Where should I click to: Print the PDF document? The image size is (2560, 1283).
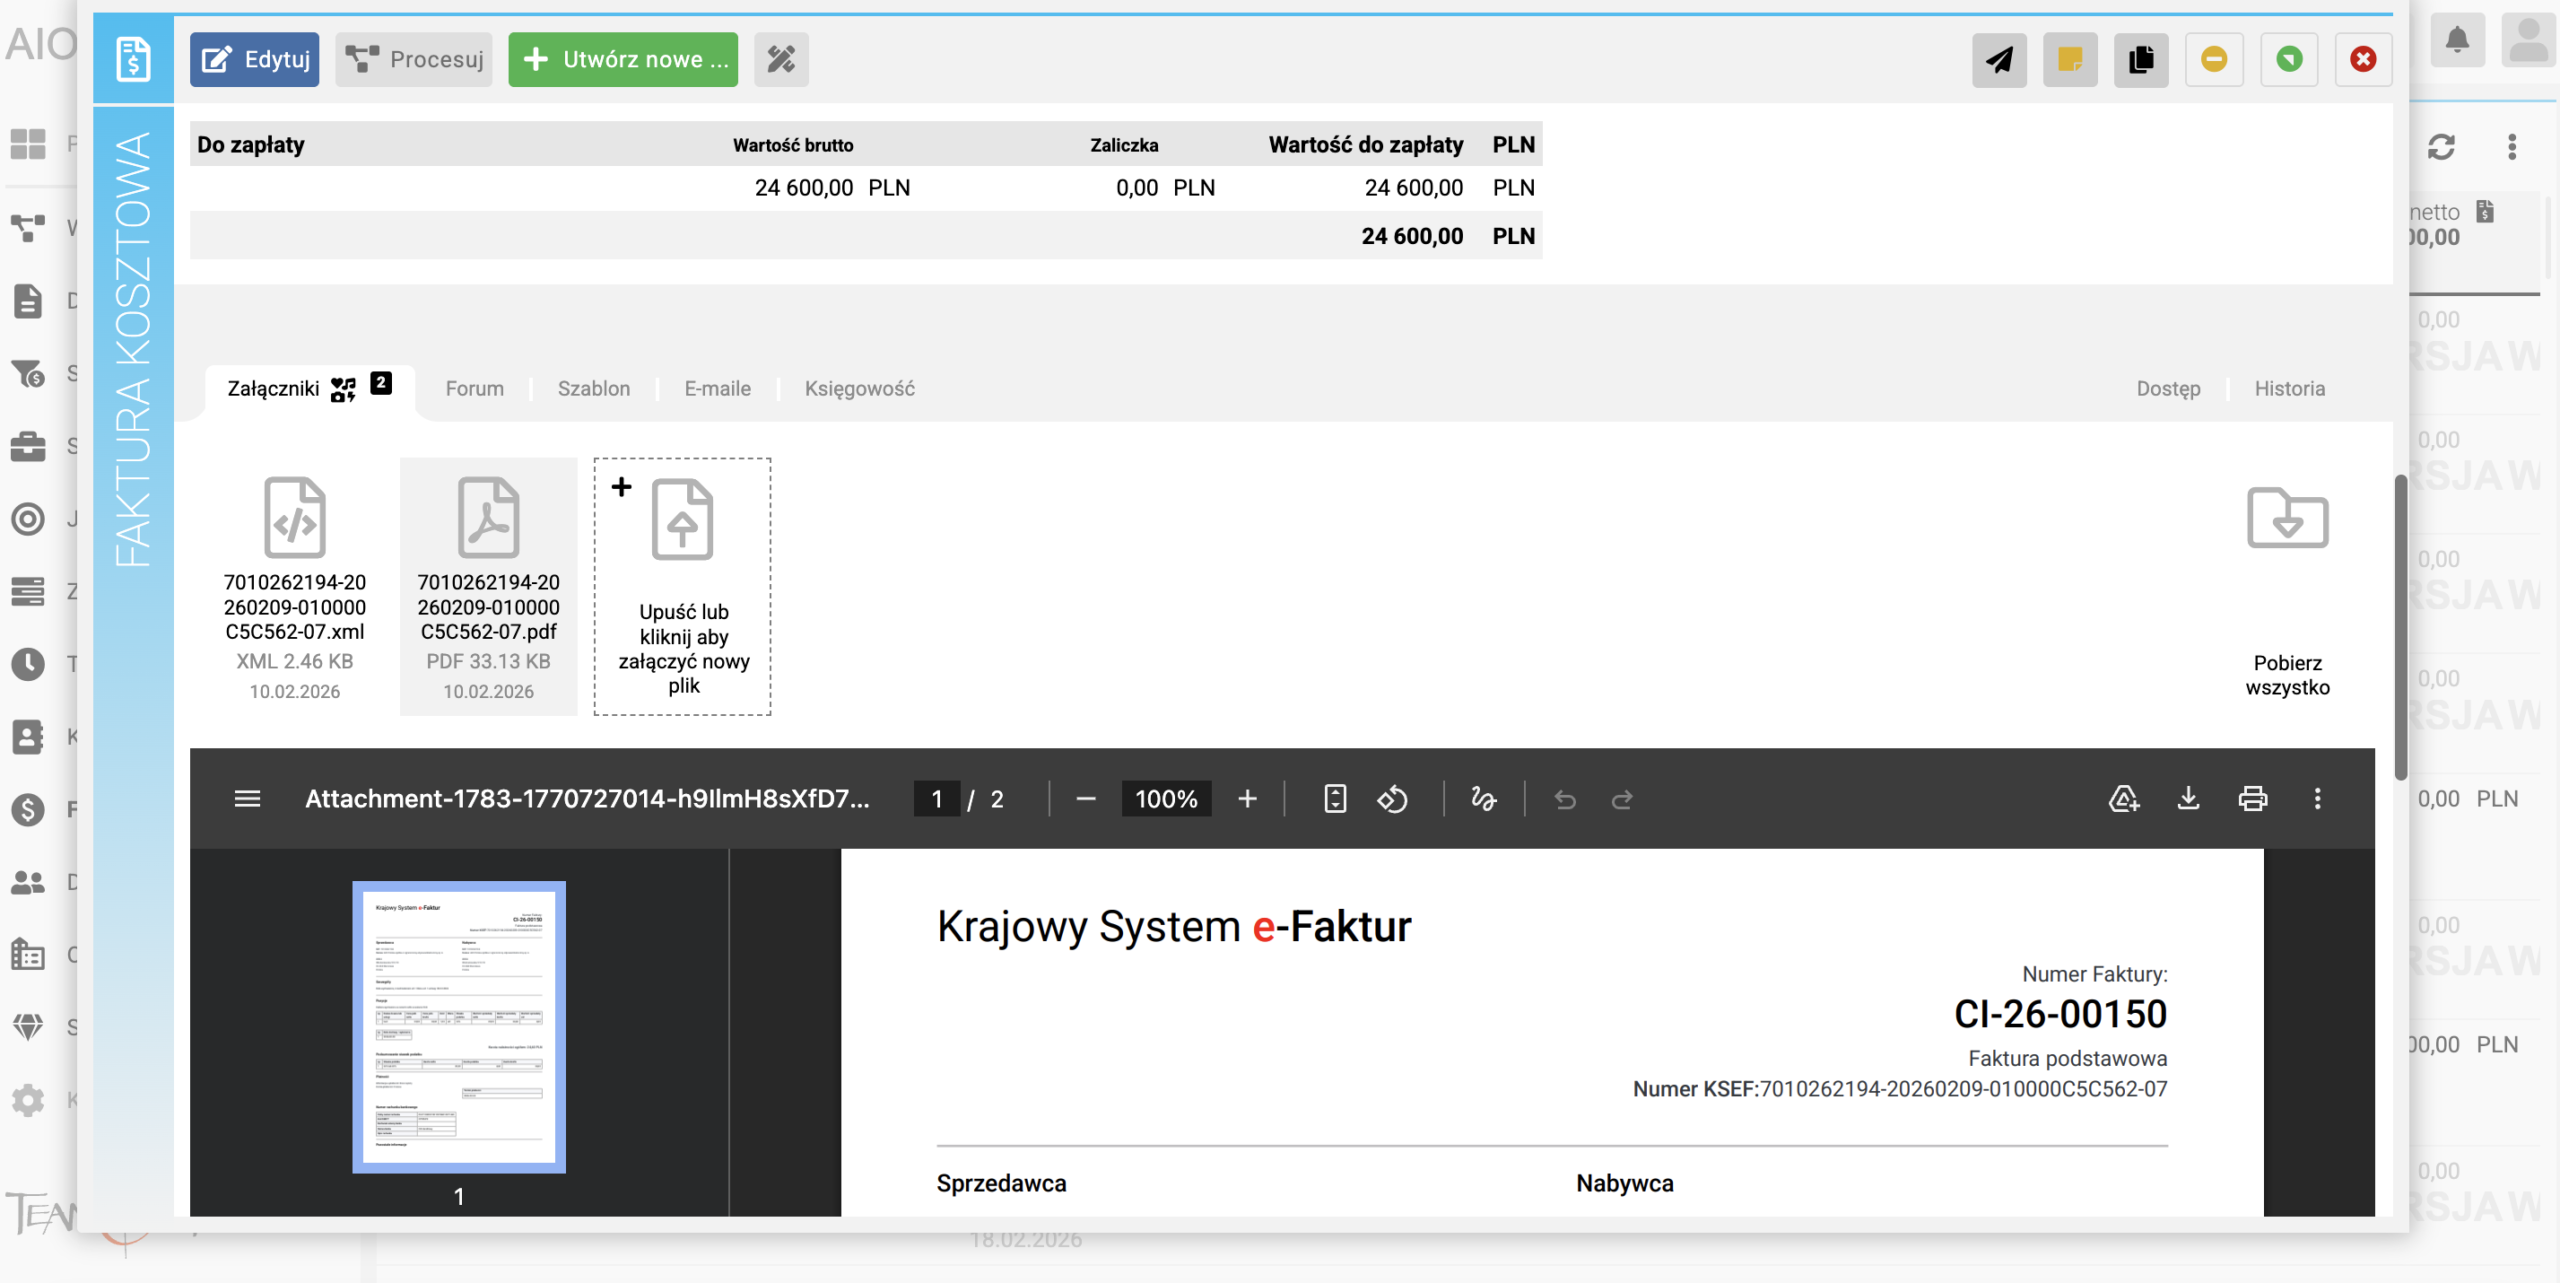pos(2252,799)
